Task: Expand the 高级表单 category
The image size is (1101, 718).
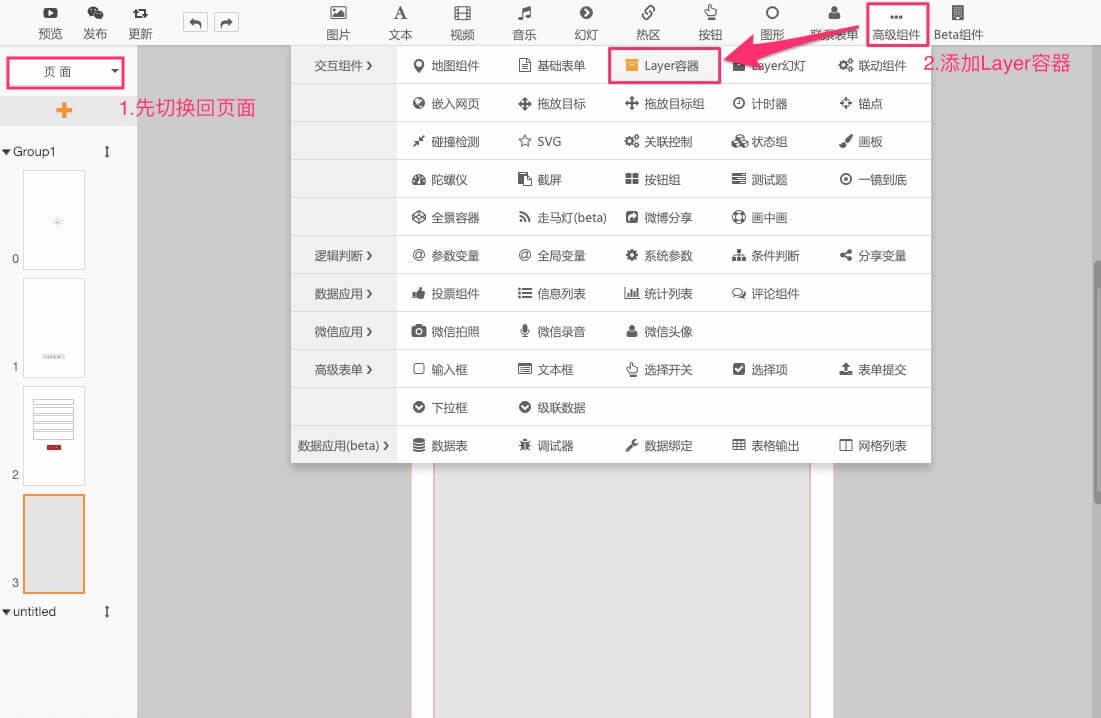Action: coord(343,370)
